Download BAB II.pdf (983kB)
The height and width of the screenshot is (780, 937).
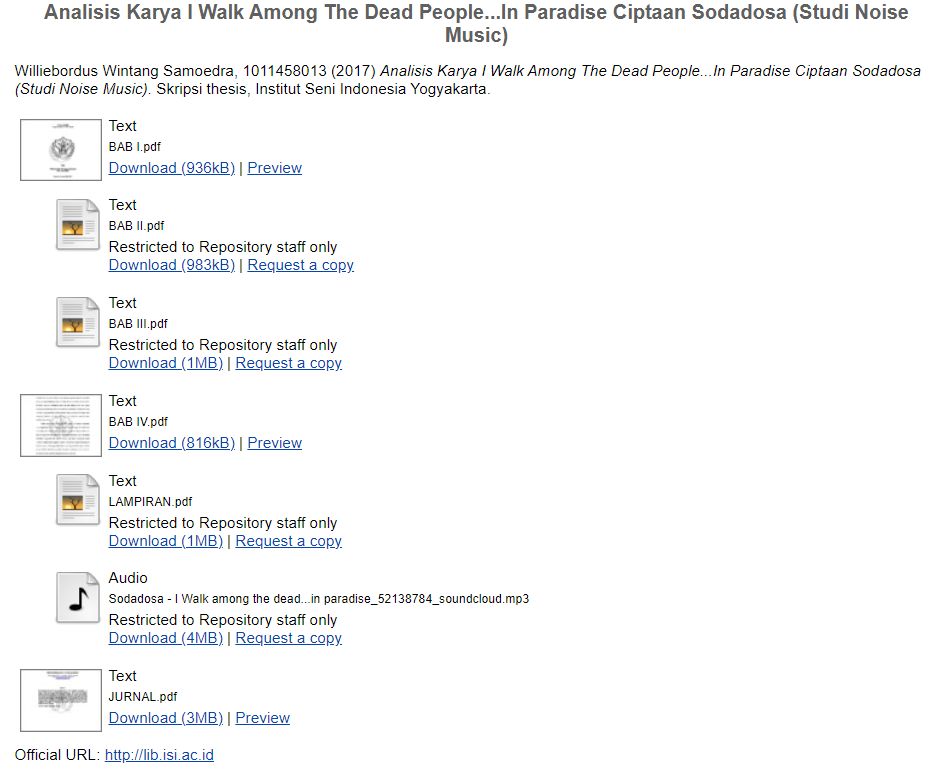click(x=172, y=265)
